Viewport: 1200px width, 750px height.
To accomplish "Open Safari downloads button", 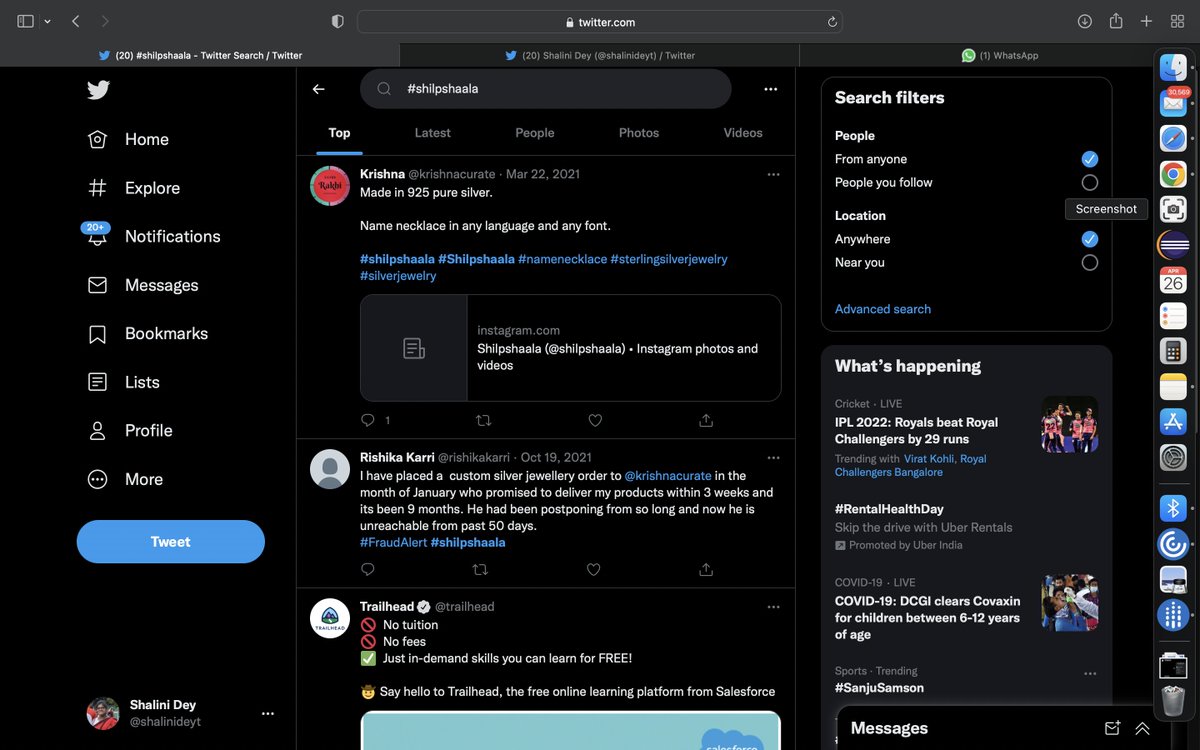I will pyautogui.click(x=1085, y=21).
